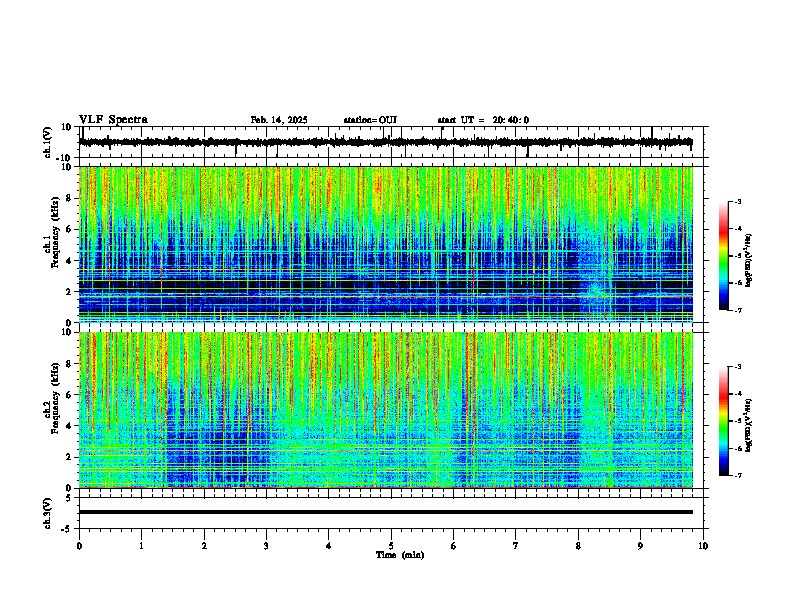792x612 pixels.
Task: Click tick label "10" on the time axis
Action: pyautogui.click(x=703, y=546)
